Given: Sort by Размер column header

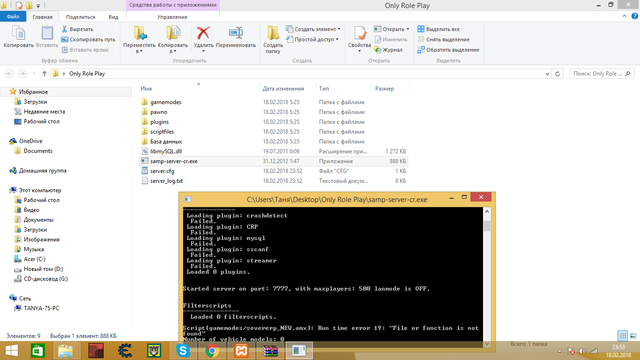Looking at the screenshot, I should click(x=384, y=89).
